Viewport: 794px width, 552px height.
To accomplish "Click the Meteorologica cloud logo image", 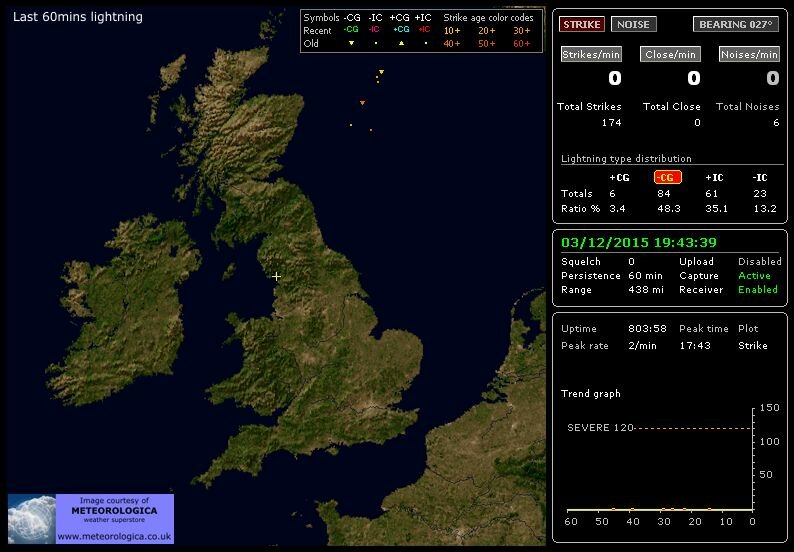I will [31, 519].
